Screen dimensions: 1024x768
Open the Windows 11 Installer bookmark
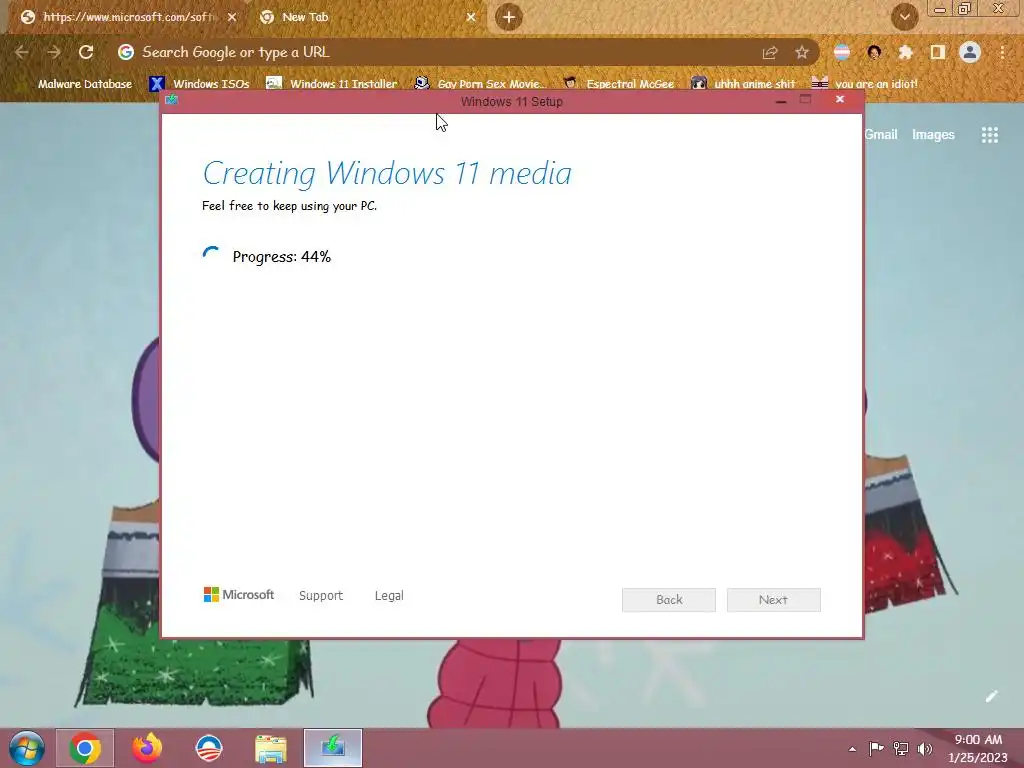point(332,84)
